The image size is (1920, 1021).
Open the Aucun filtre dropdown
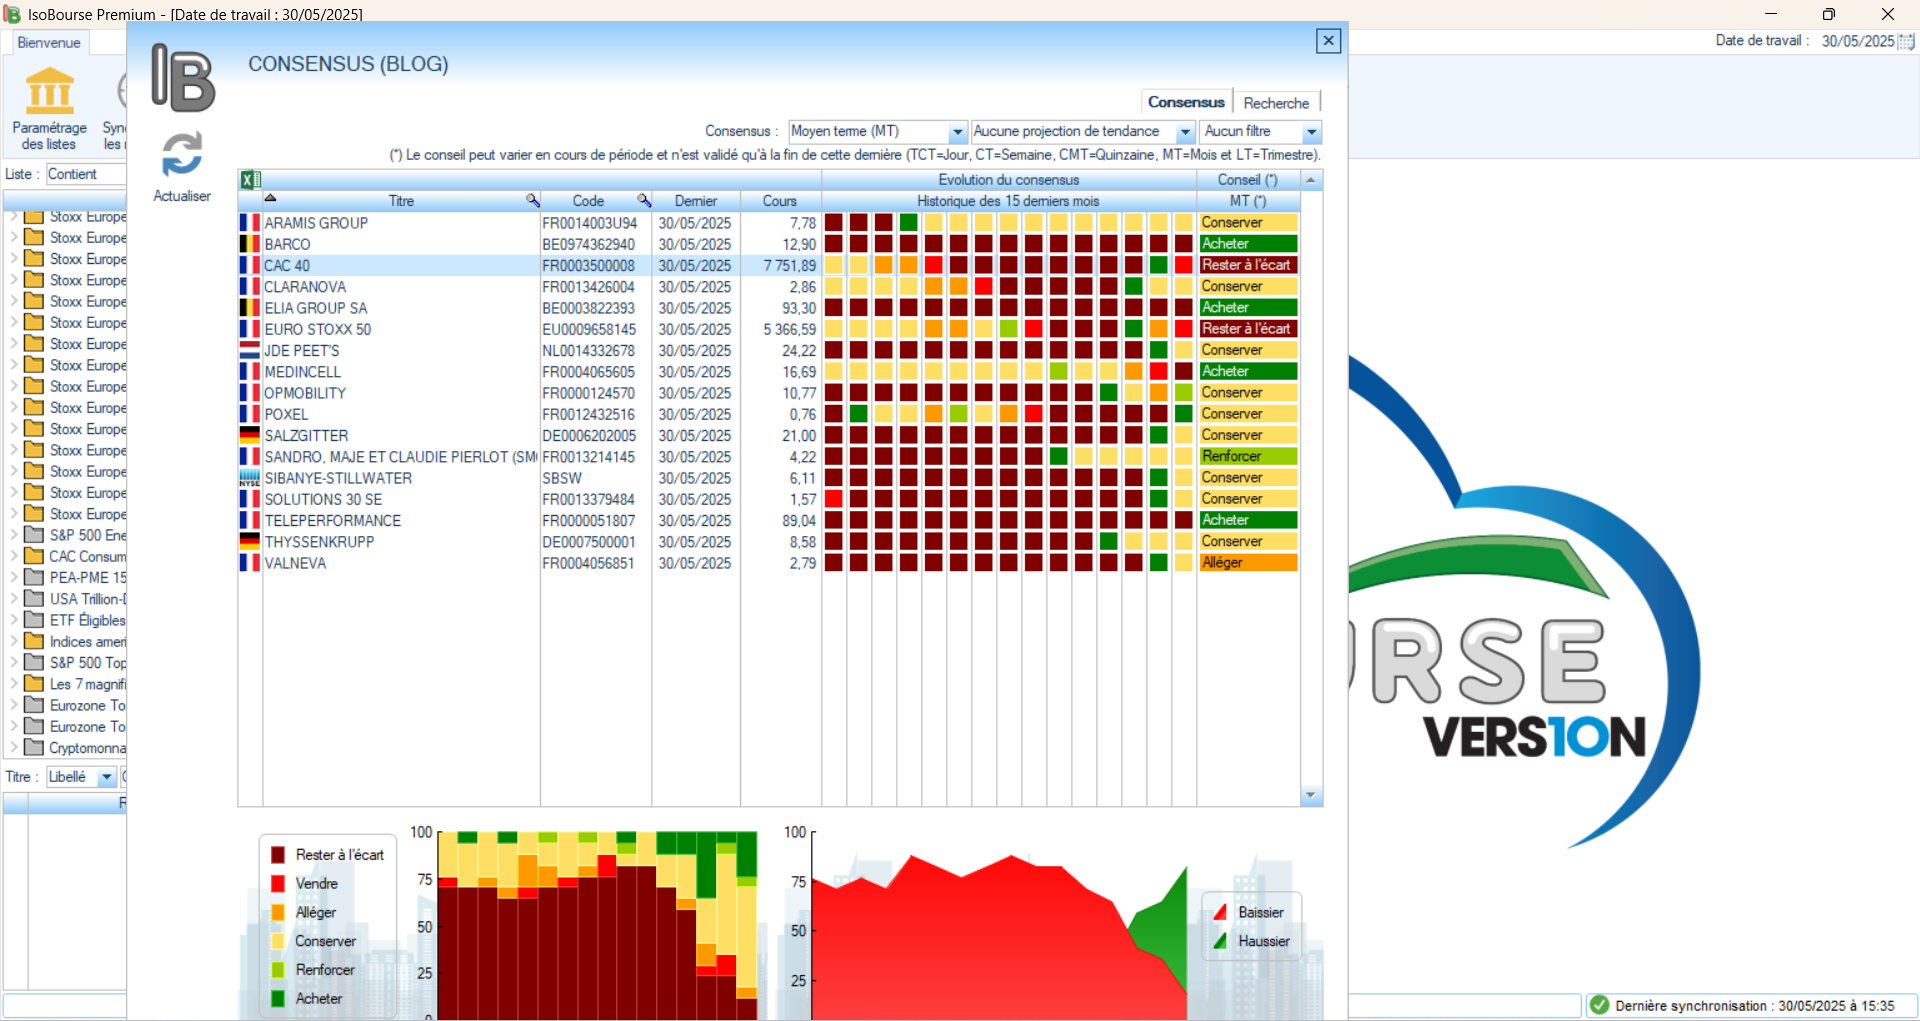pos(1312,132)
